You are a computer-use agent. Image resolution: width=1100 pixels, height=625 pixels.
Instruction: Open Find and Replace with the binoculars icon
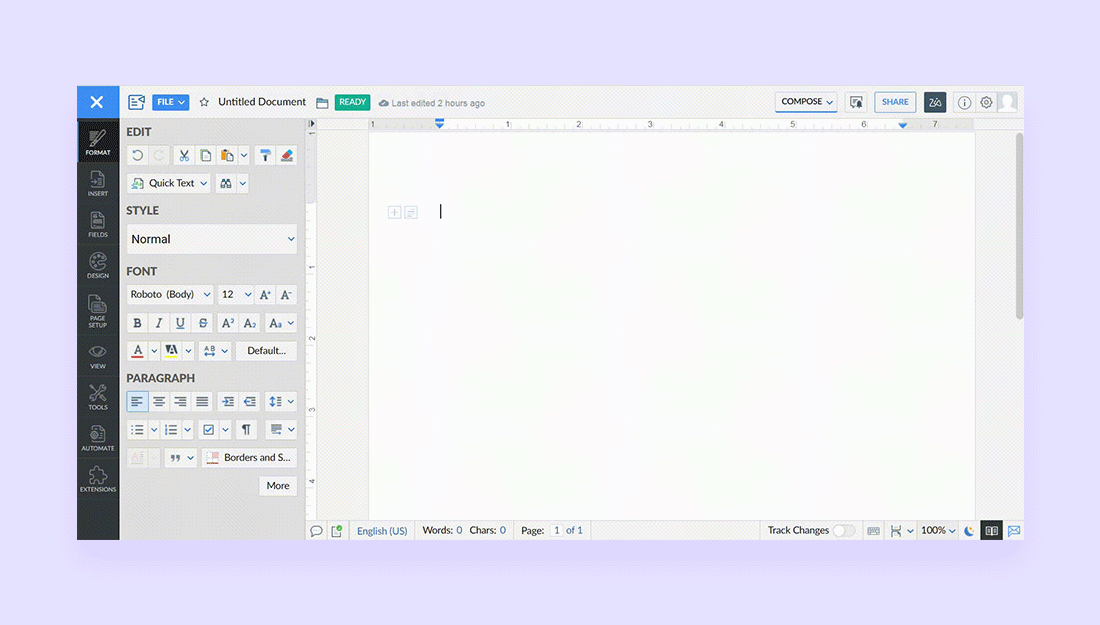[x=226, y=183]
